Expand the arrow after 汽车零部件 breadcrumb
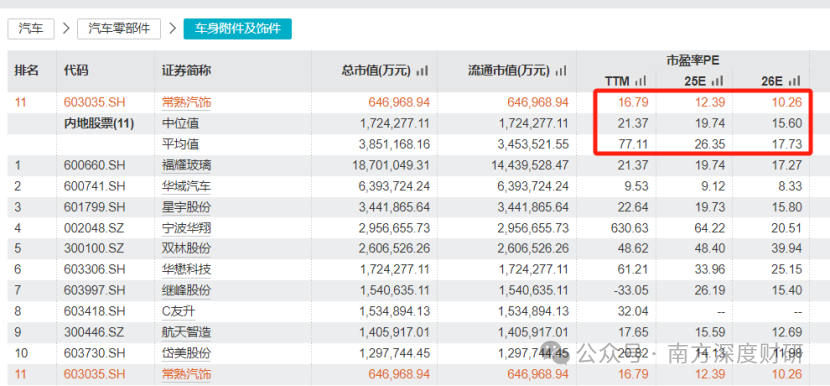Viewport: 830px width, 386px height. 173,29
